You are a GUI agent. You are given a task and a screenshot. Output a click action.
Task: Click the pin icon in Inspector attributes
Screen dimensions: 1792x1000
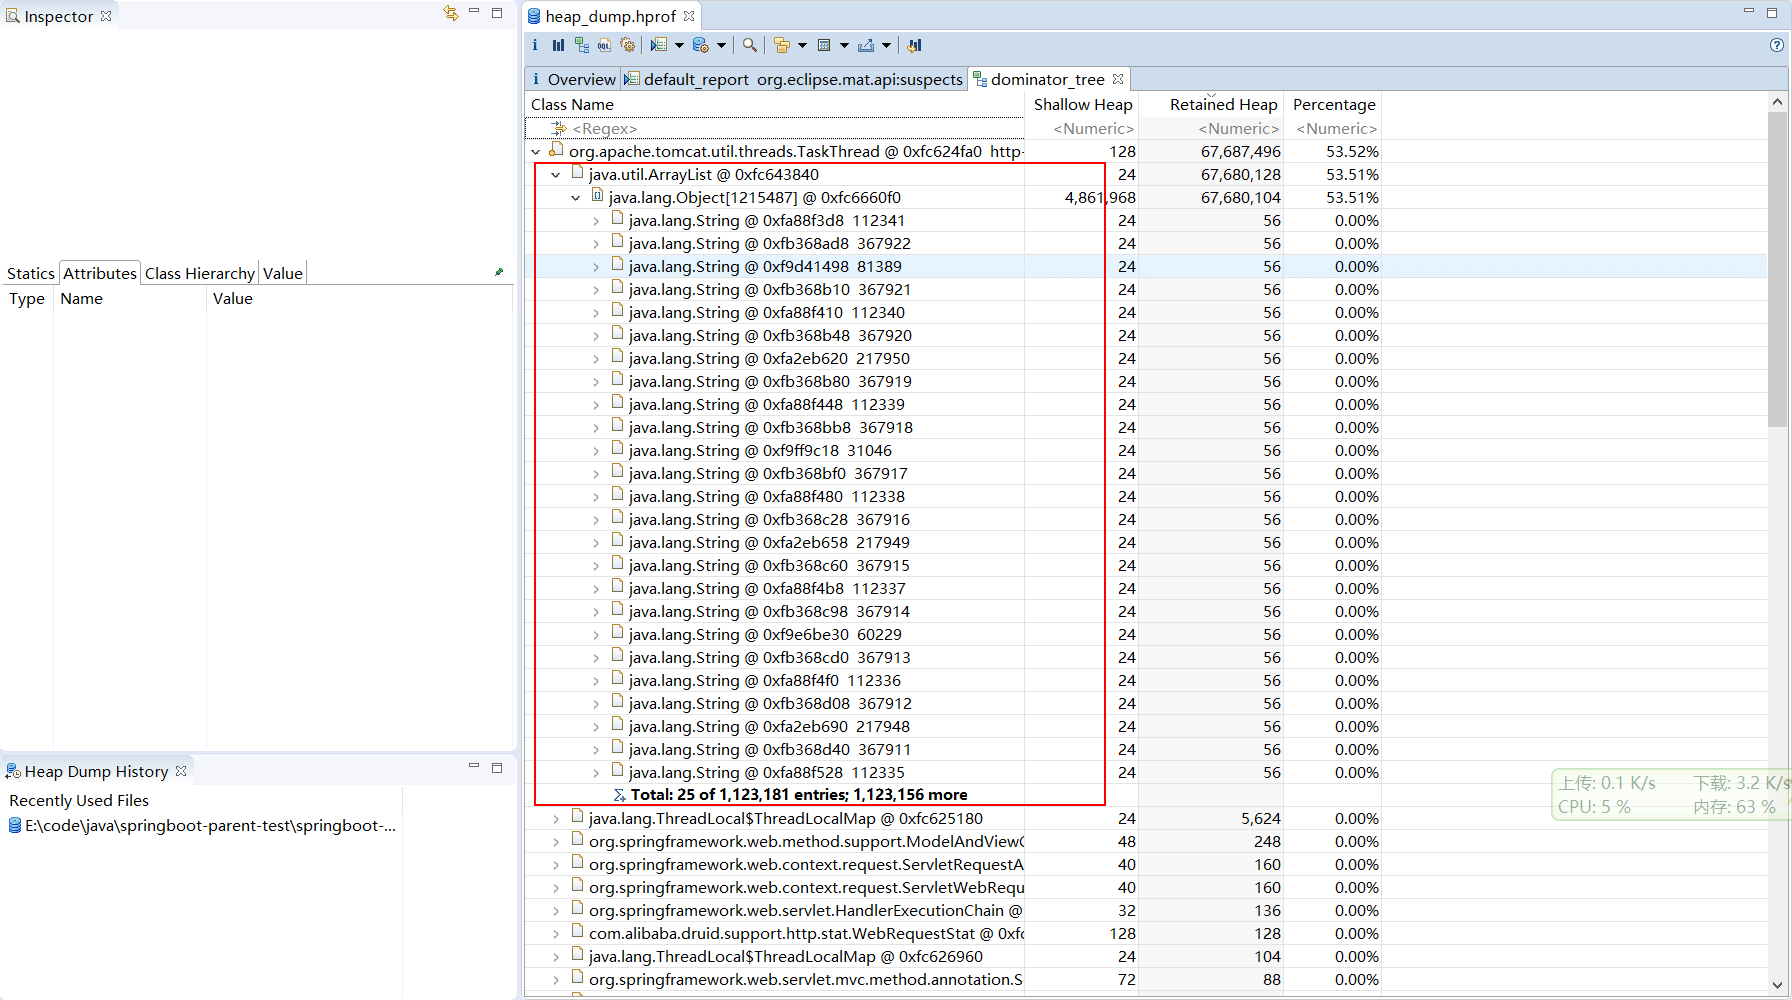coord(499,272)
